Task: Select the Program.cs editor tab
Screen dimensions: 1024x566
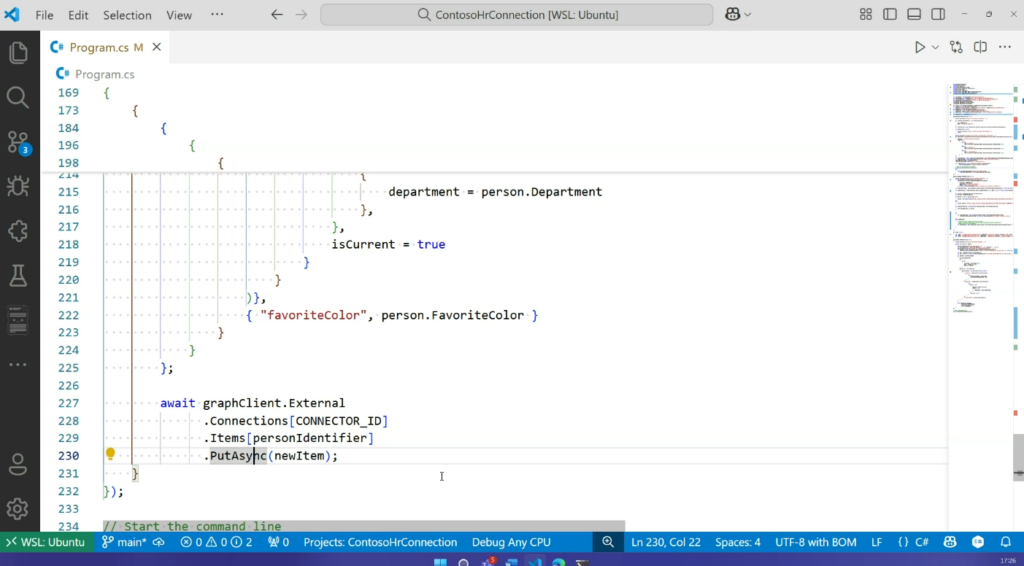Action: point(104,47)
